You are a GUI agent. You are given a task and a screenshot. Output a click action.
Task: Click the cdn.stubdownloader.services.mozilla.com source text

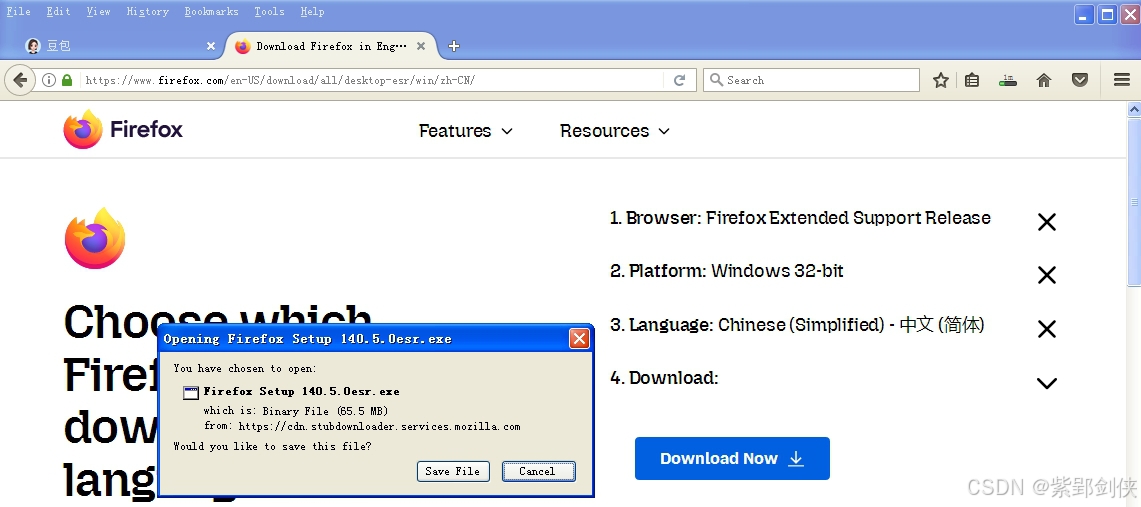[x=379, y=426]
